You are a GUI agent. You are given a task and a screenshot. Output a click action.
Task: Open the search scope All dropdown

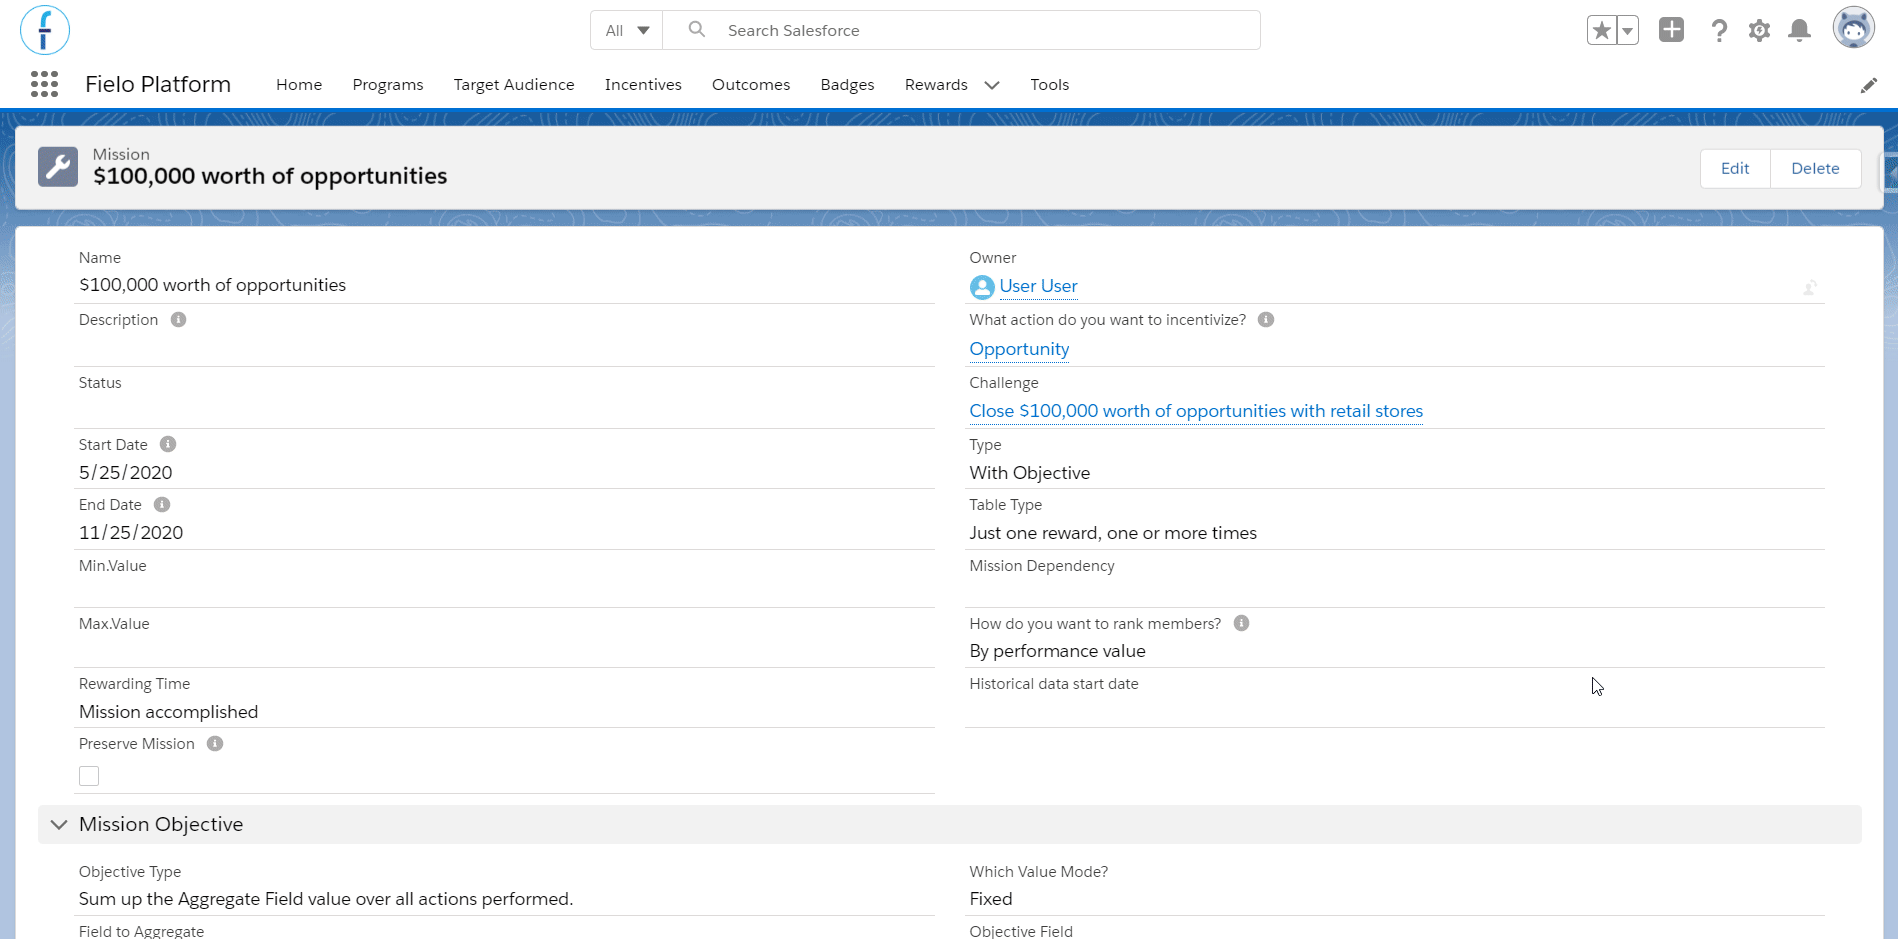click(627, 30)
